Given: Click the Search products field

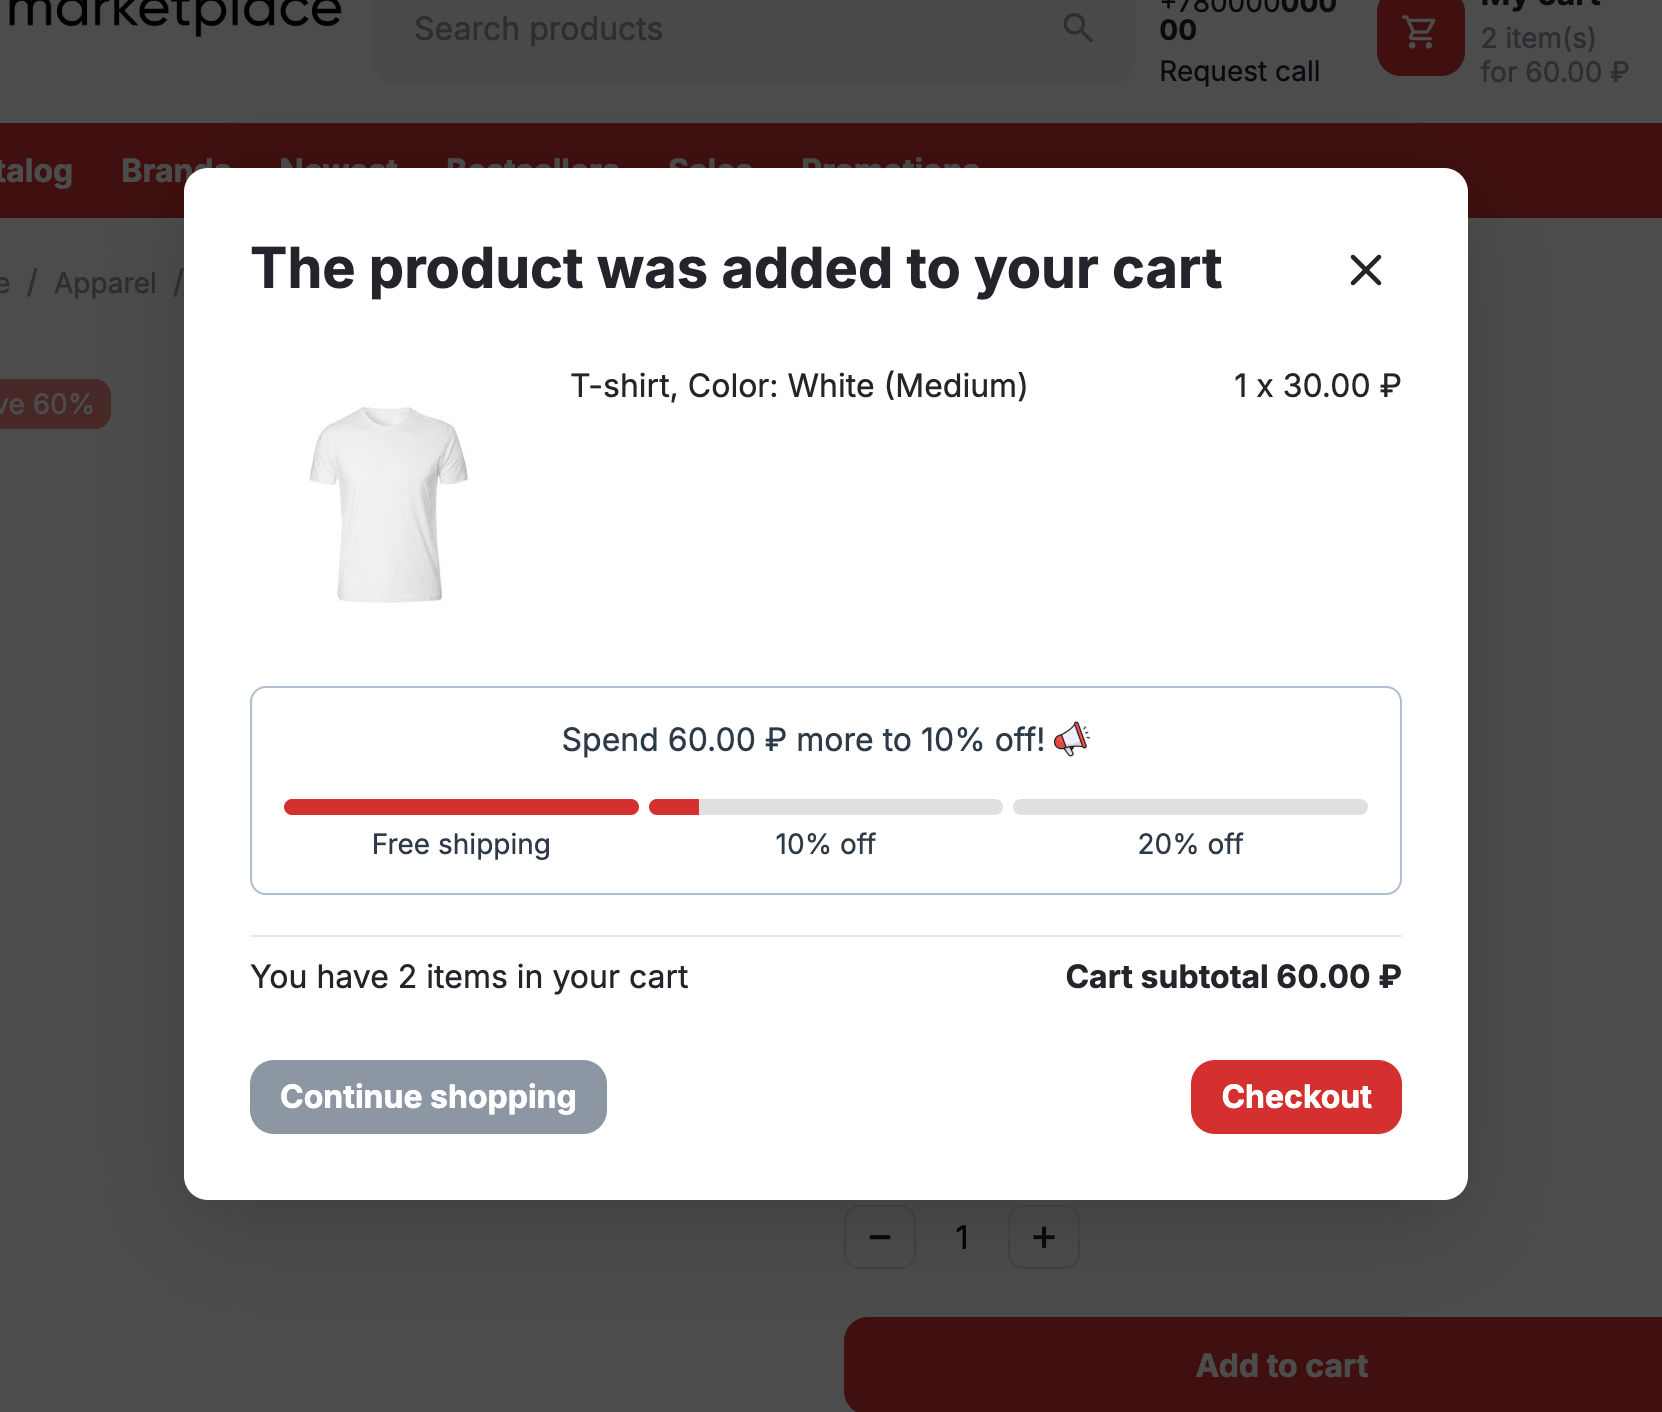Looking at the screenshot, I should tap(720, 29).
